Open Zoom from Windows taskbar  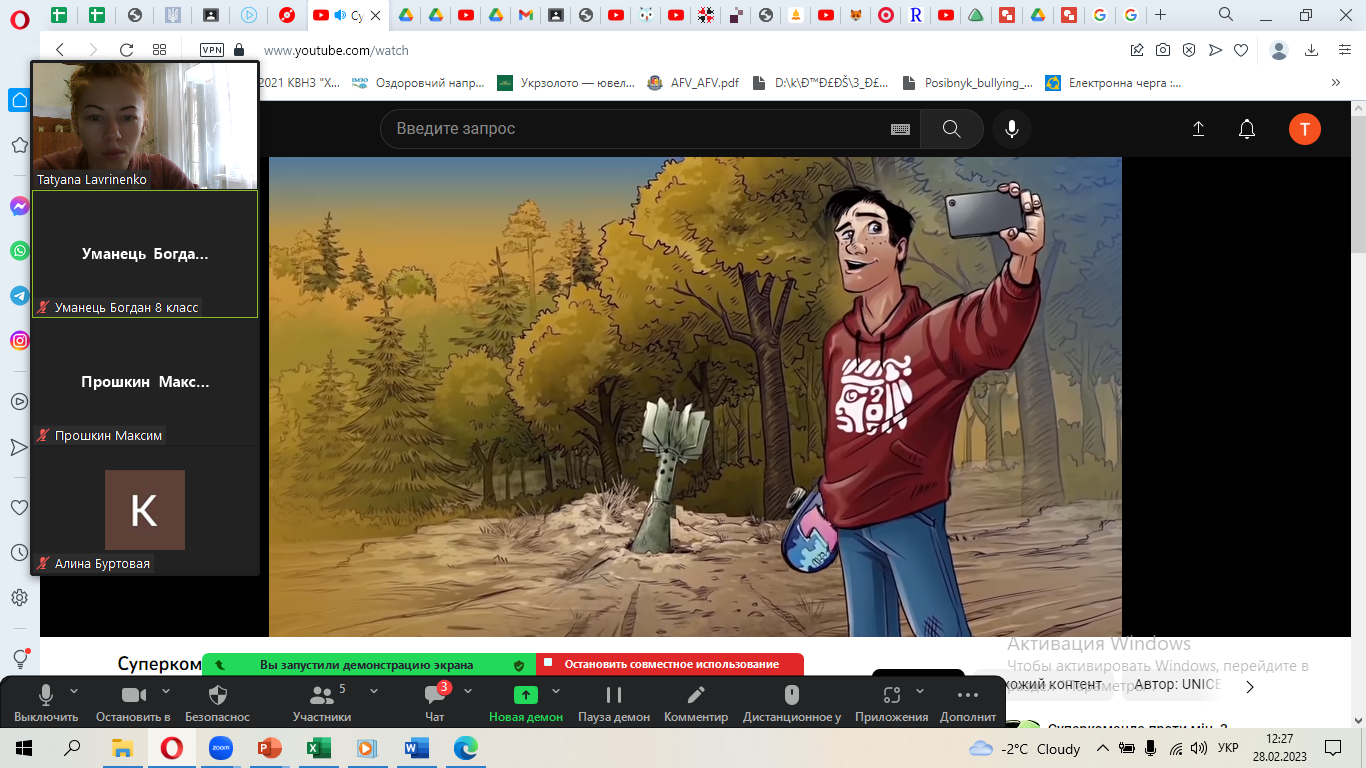[x=221, y=747]
